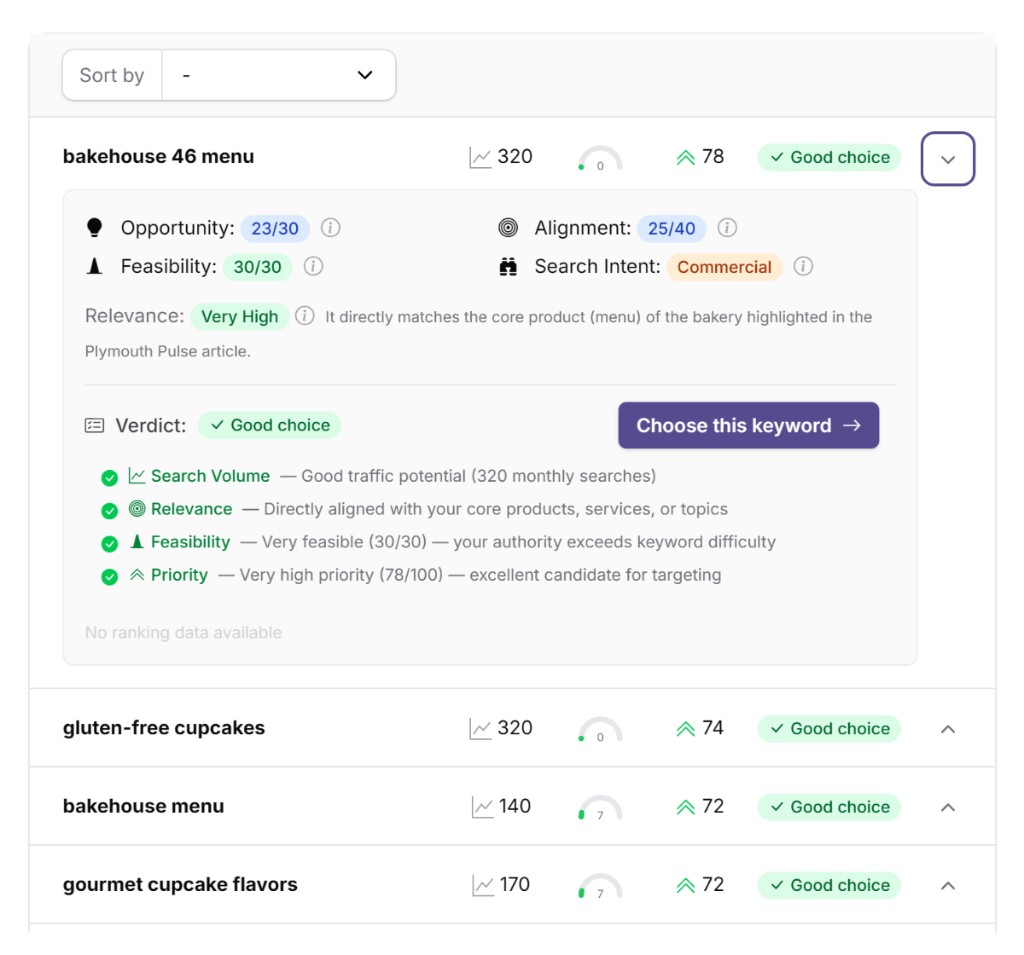Click the green checkmark beside the Feasibility criterion
Image resolution: width=1024 pixels, height=955 pixels.
[x=110, y=542]
